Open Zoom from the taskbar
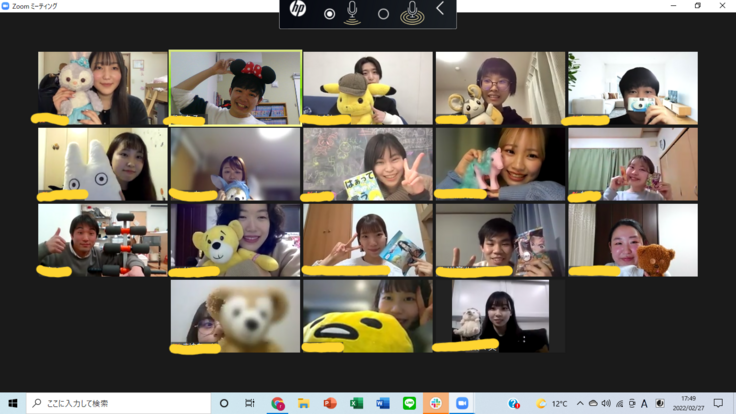This screenshot has height=414, width=736. coord(462,403)
